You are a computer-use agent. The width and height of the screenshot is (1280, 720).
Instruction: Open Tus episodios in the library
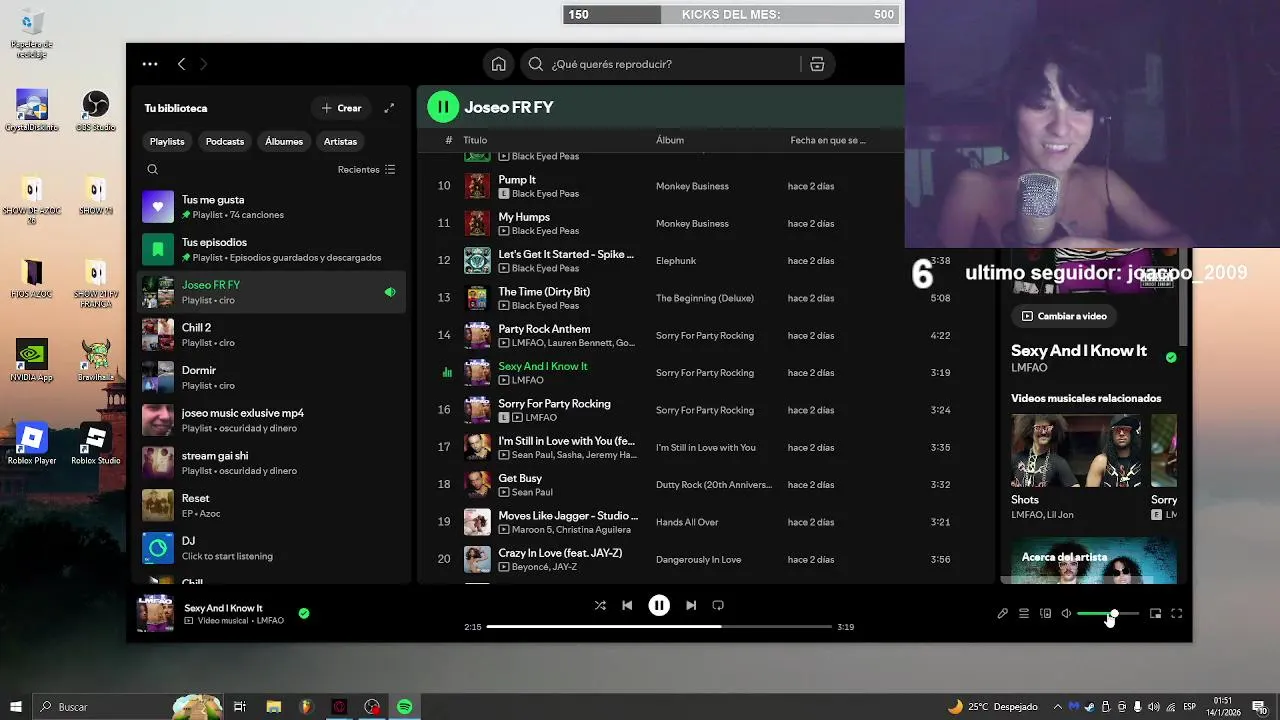[x=271, y=249]
